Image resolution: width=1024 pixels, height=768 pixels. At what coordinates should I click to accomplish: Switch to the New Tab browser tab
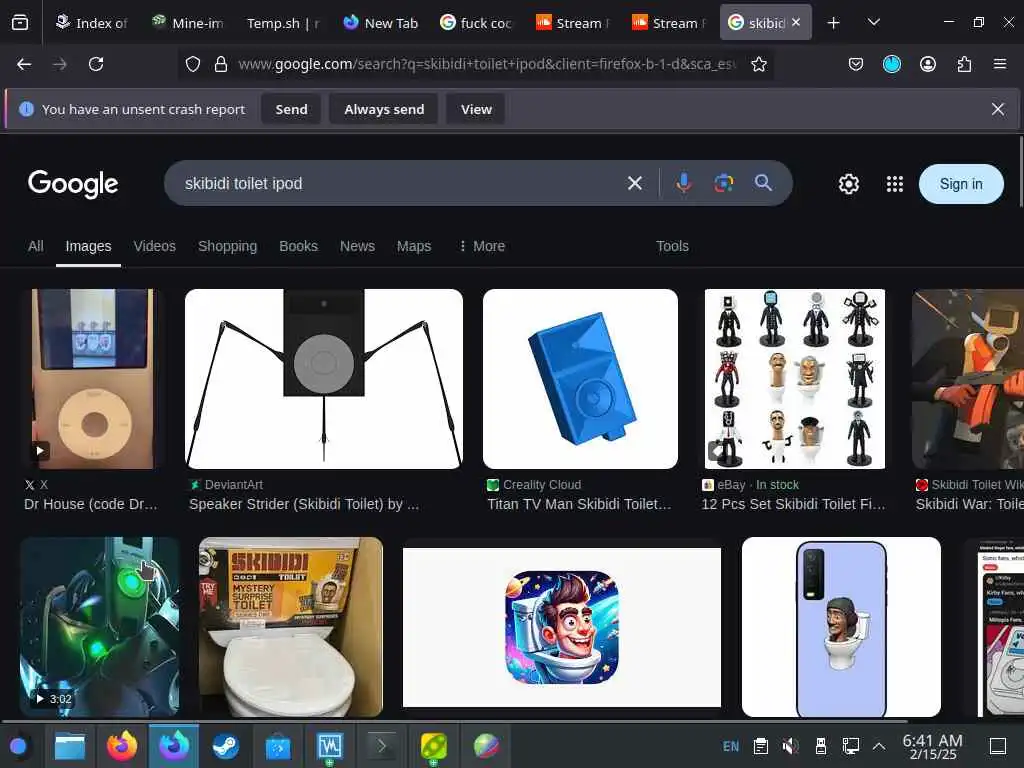[x=381, y=23]
